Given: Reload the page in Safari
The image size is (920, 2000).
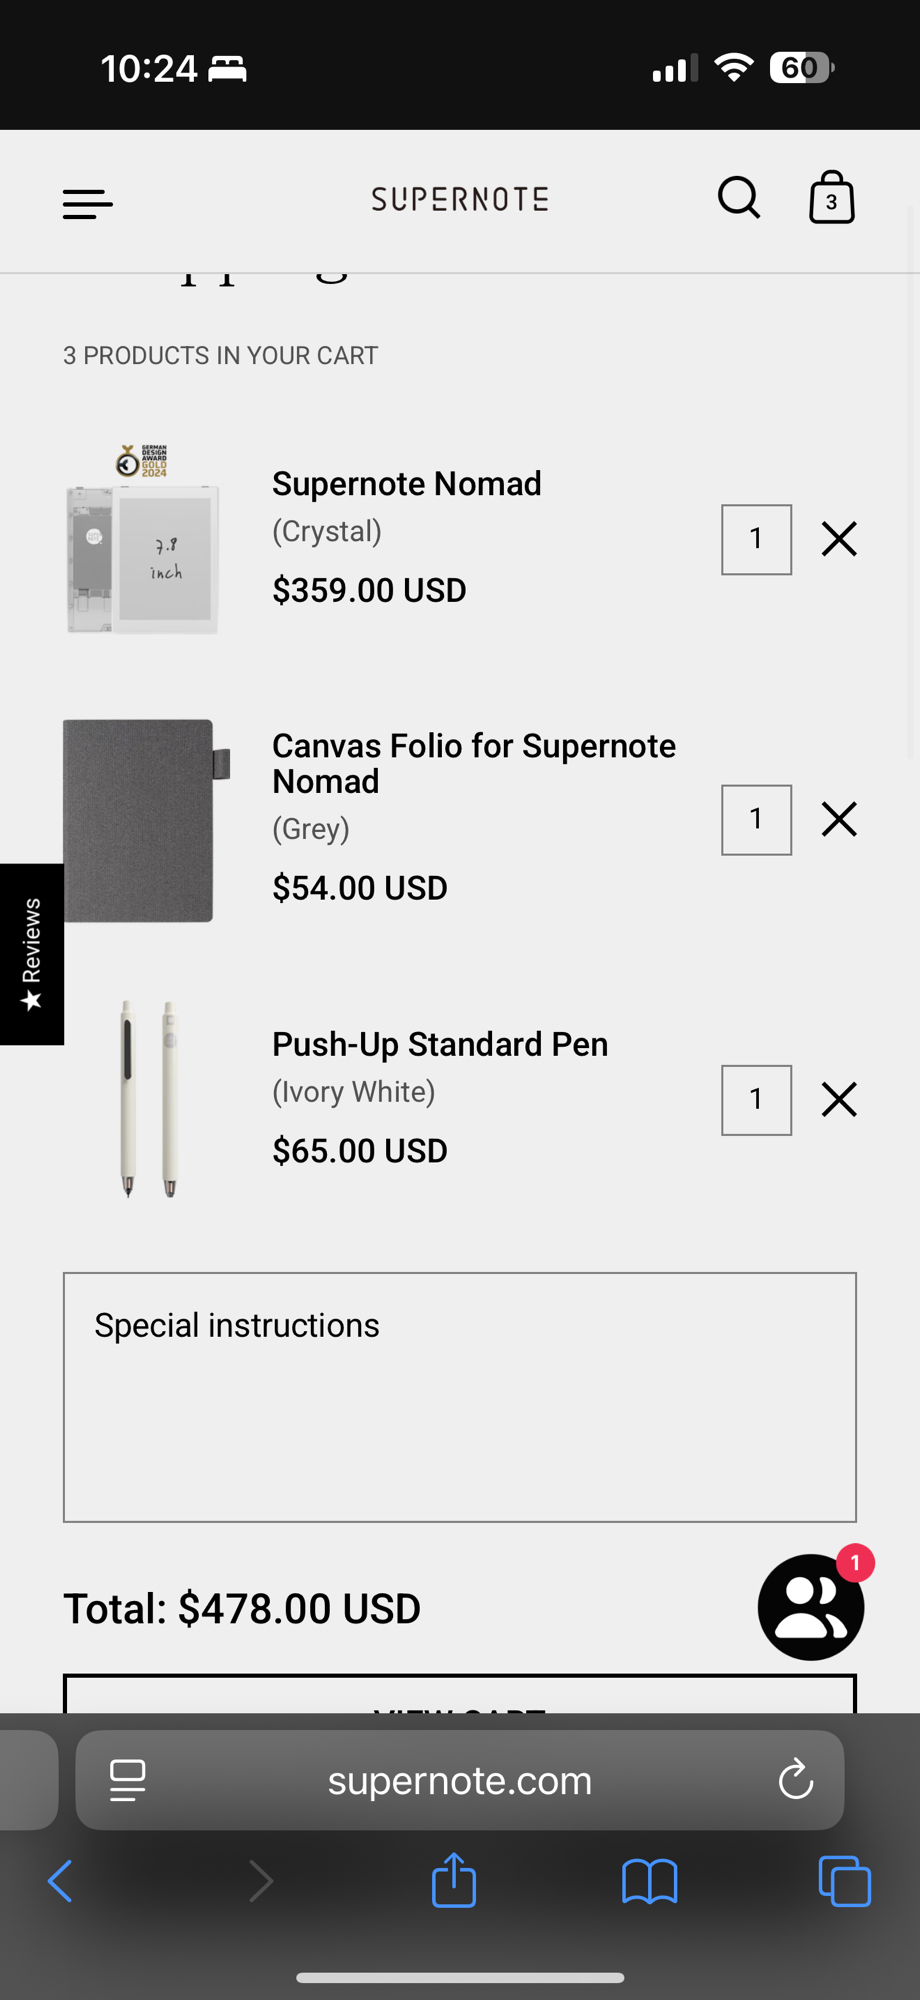Looking at the screenshot, I should [795, 1780].
